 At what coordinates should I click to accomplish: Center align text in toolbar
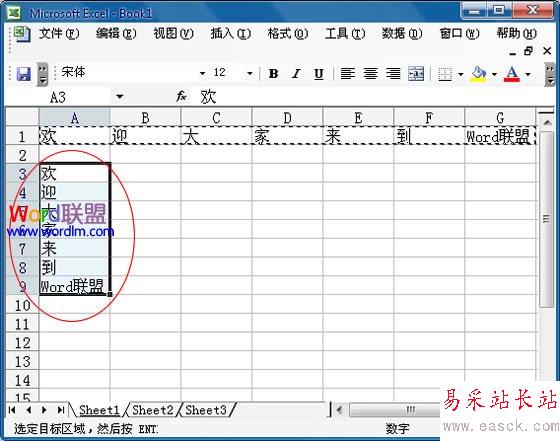click(x=370, y=74)
